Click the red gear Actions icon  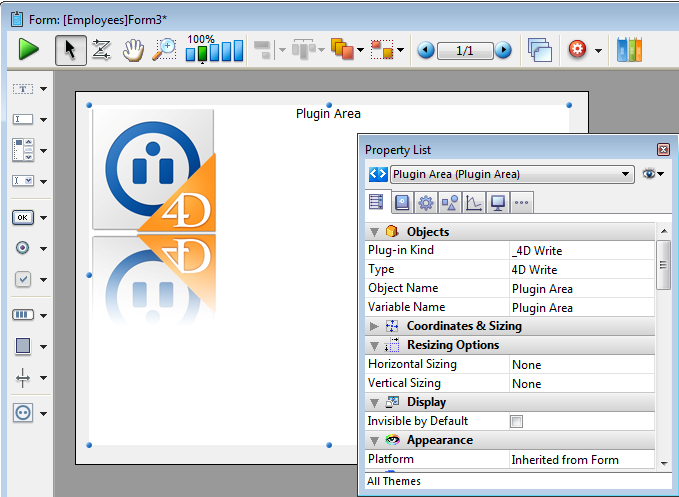pos(577,50)
